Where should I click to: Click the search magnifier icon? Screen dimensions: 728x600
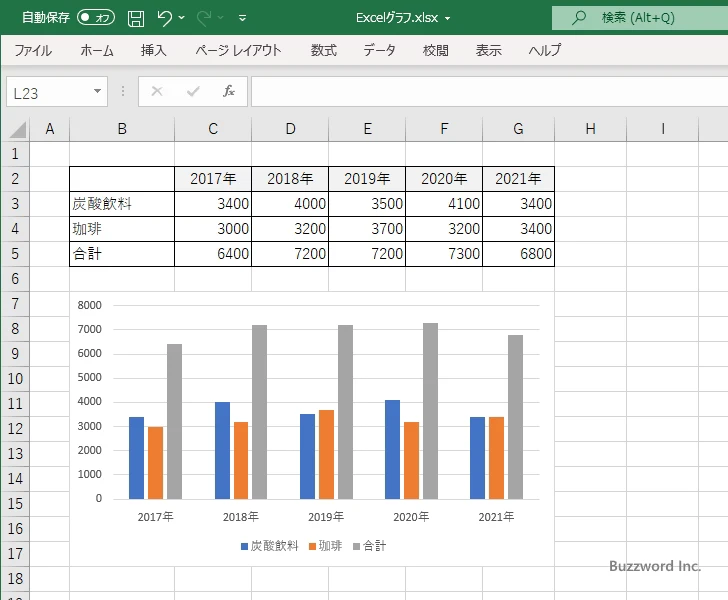click(x=579, y=18)
